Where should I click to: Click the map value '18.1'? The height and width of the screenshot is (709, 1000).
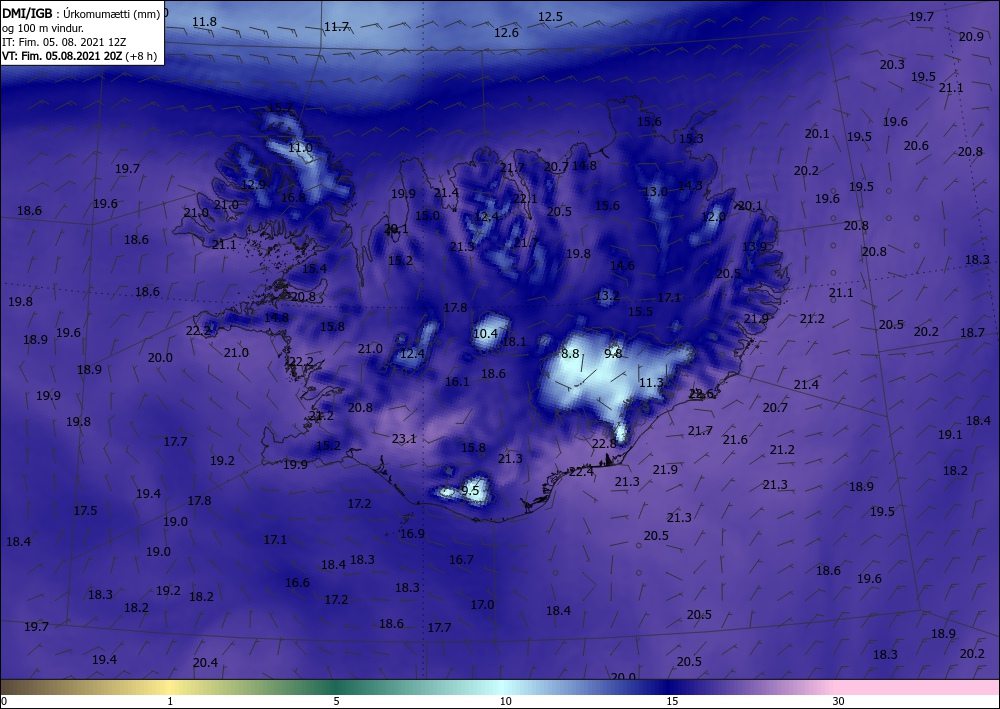[x=514, y=342]
